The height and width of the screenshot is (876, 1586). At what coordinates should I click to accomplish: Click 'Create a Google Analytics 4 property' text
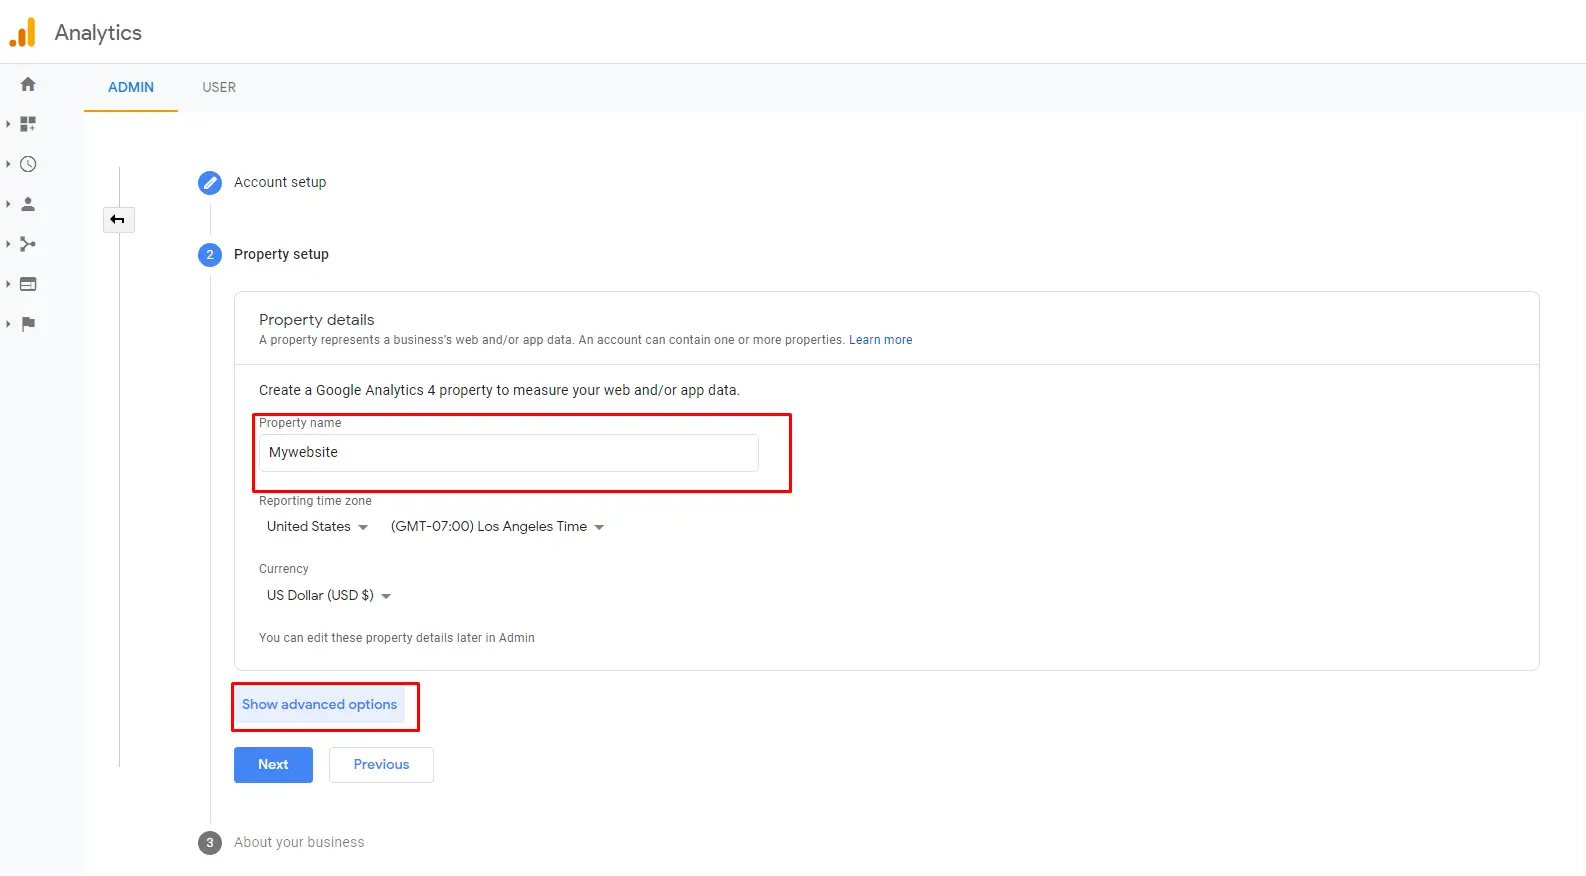click(x=499, y=390)
